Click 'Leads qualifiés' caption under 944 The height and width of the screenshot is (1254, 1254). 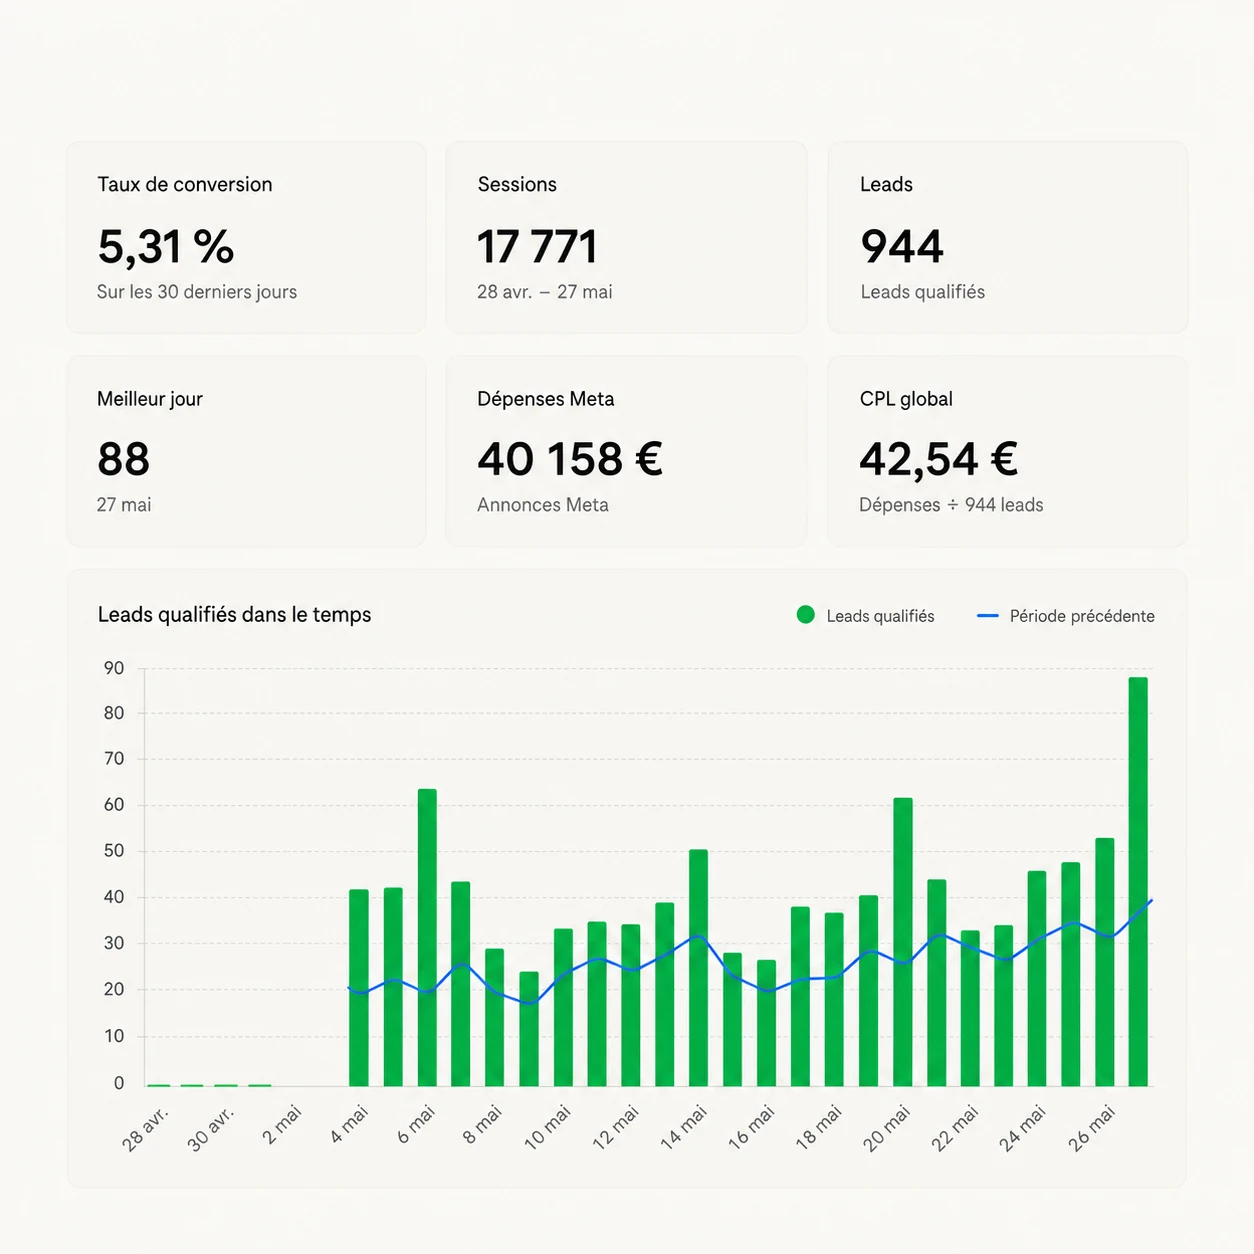coord(923,292)
